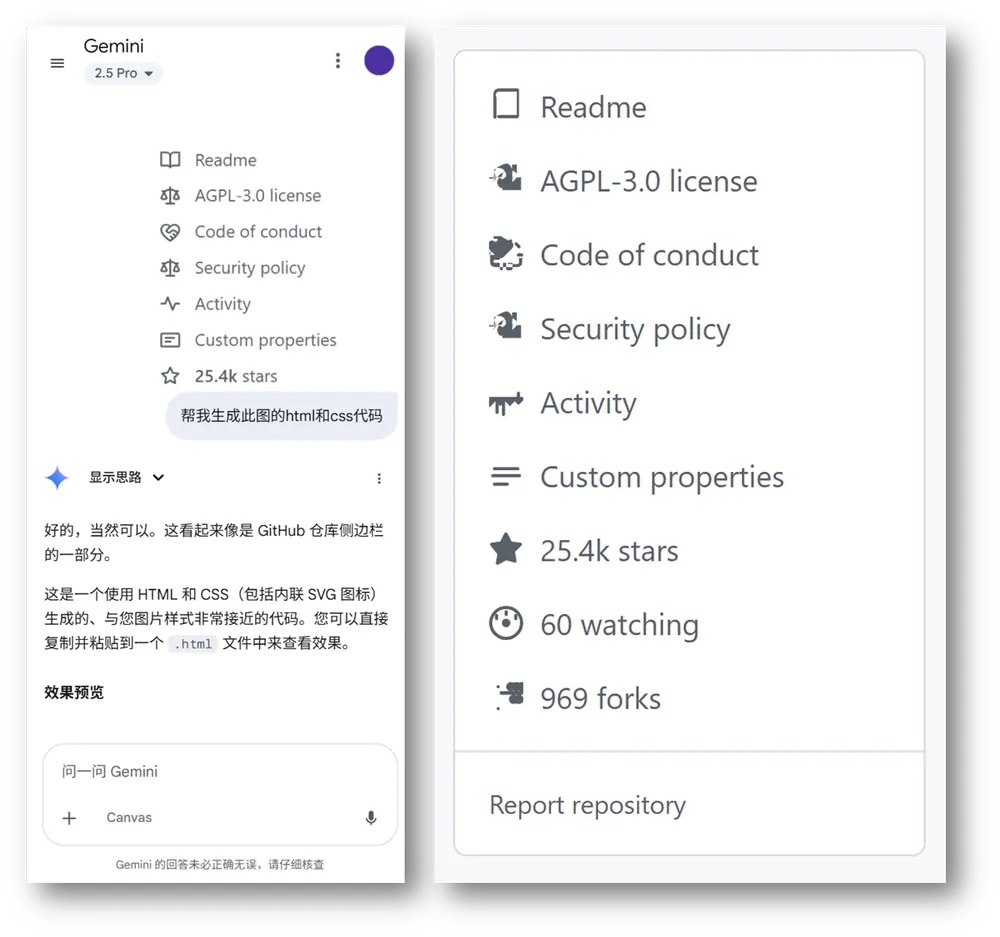Image resolution: width=1000 pixels, height=937 pixels.
Task: Open Security policy link in right panel
Action: click(x=635, y=330)
